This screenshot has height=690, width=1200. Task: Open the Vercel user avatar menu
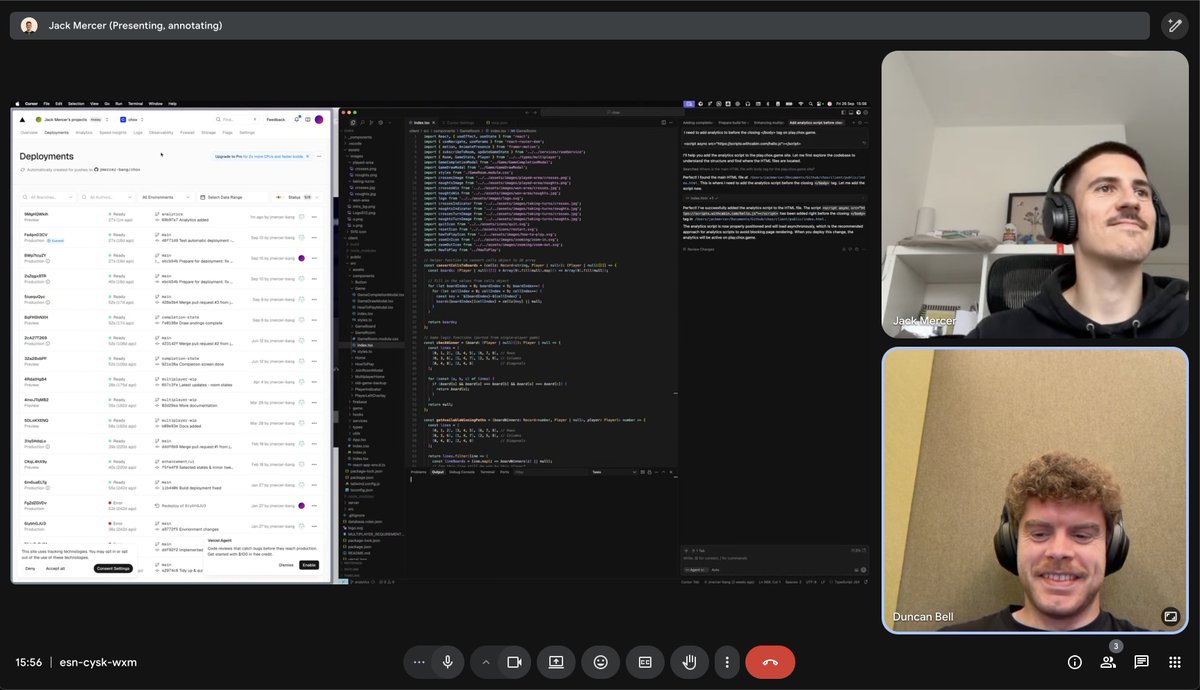point(319,119)
